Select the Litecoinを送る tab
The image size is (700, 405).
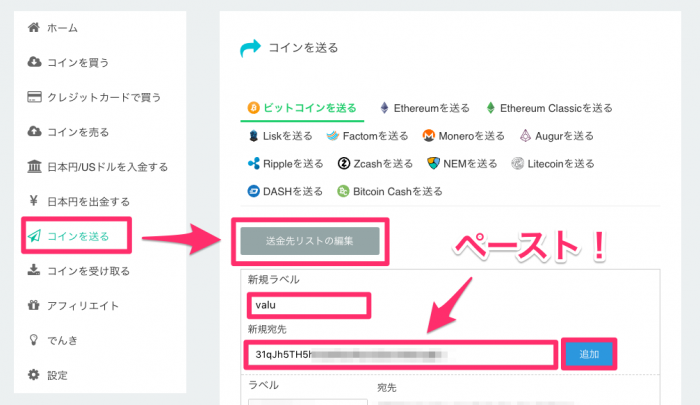(x=553, y=164)
